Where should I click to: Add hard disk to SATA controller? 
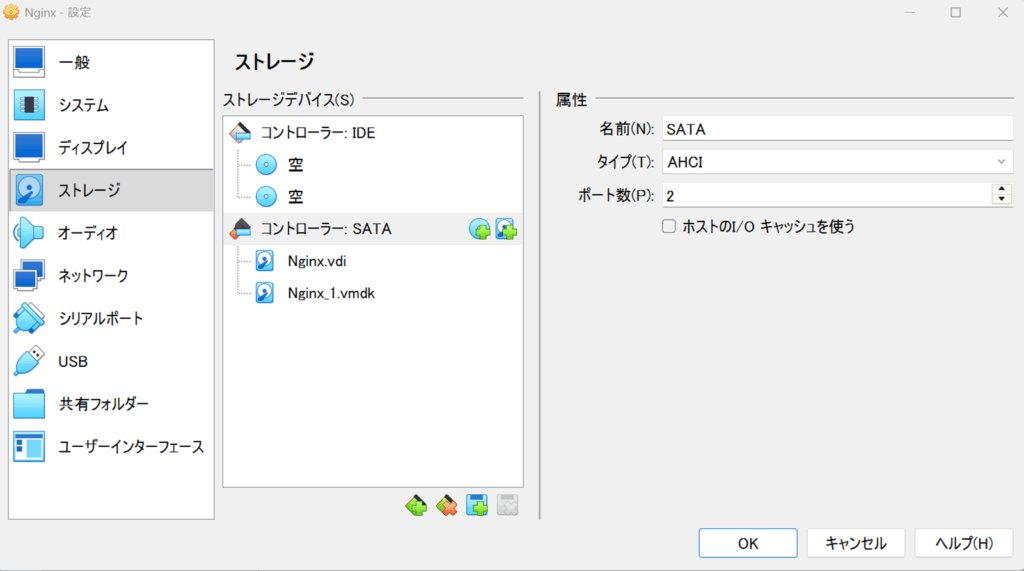(x=506, y=229)
